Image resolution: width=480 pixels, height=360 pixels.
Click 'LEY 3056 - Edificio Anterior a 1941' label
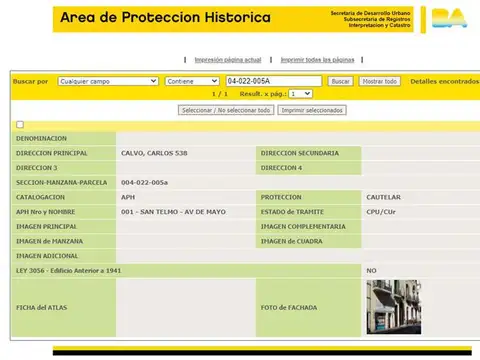(x=68, y=270)
